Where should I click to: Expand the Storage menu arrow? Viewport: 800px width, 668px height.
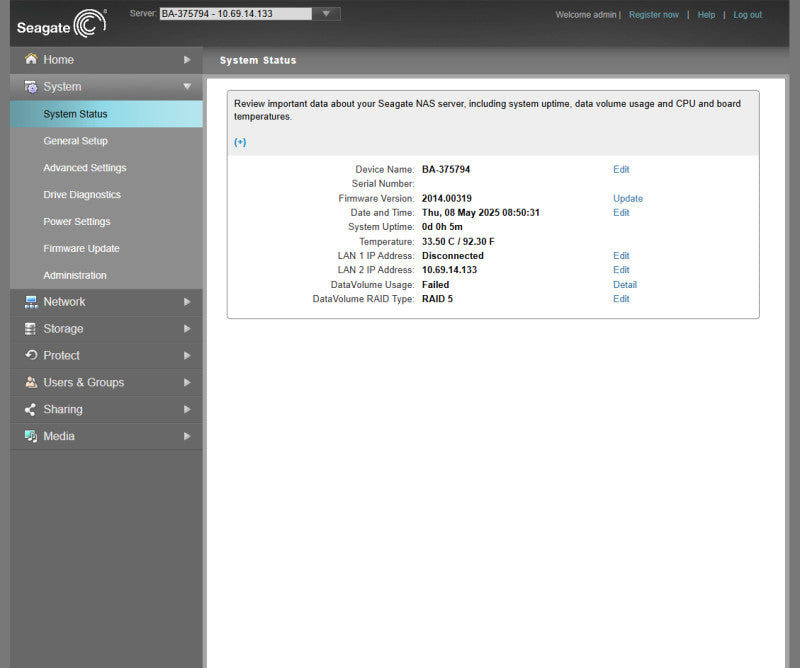187,329
